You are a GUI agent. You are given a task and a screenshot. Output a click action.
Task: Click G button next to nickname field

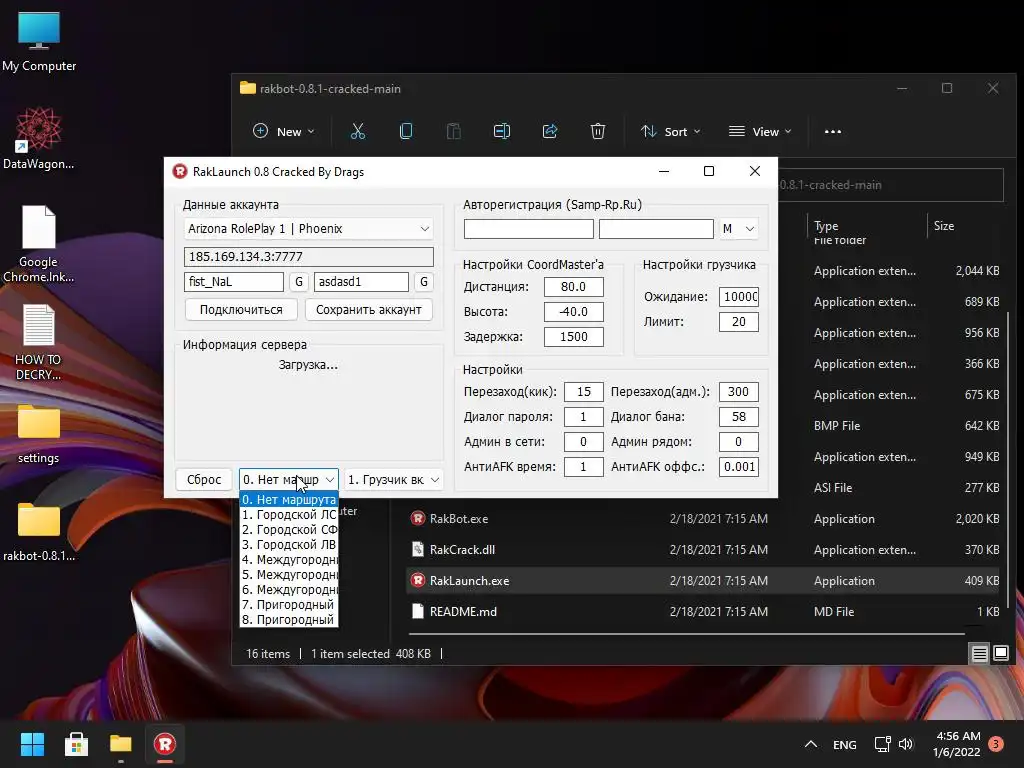coord(298,281)
